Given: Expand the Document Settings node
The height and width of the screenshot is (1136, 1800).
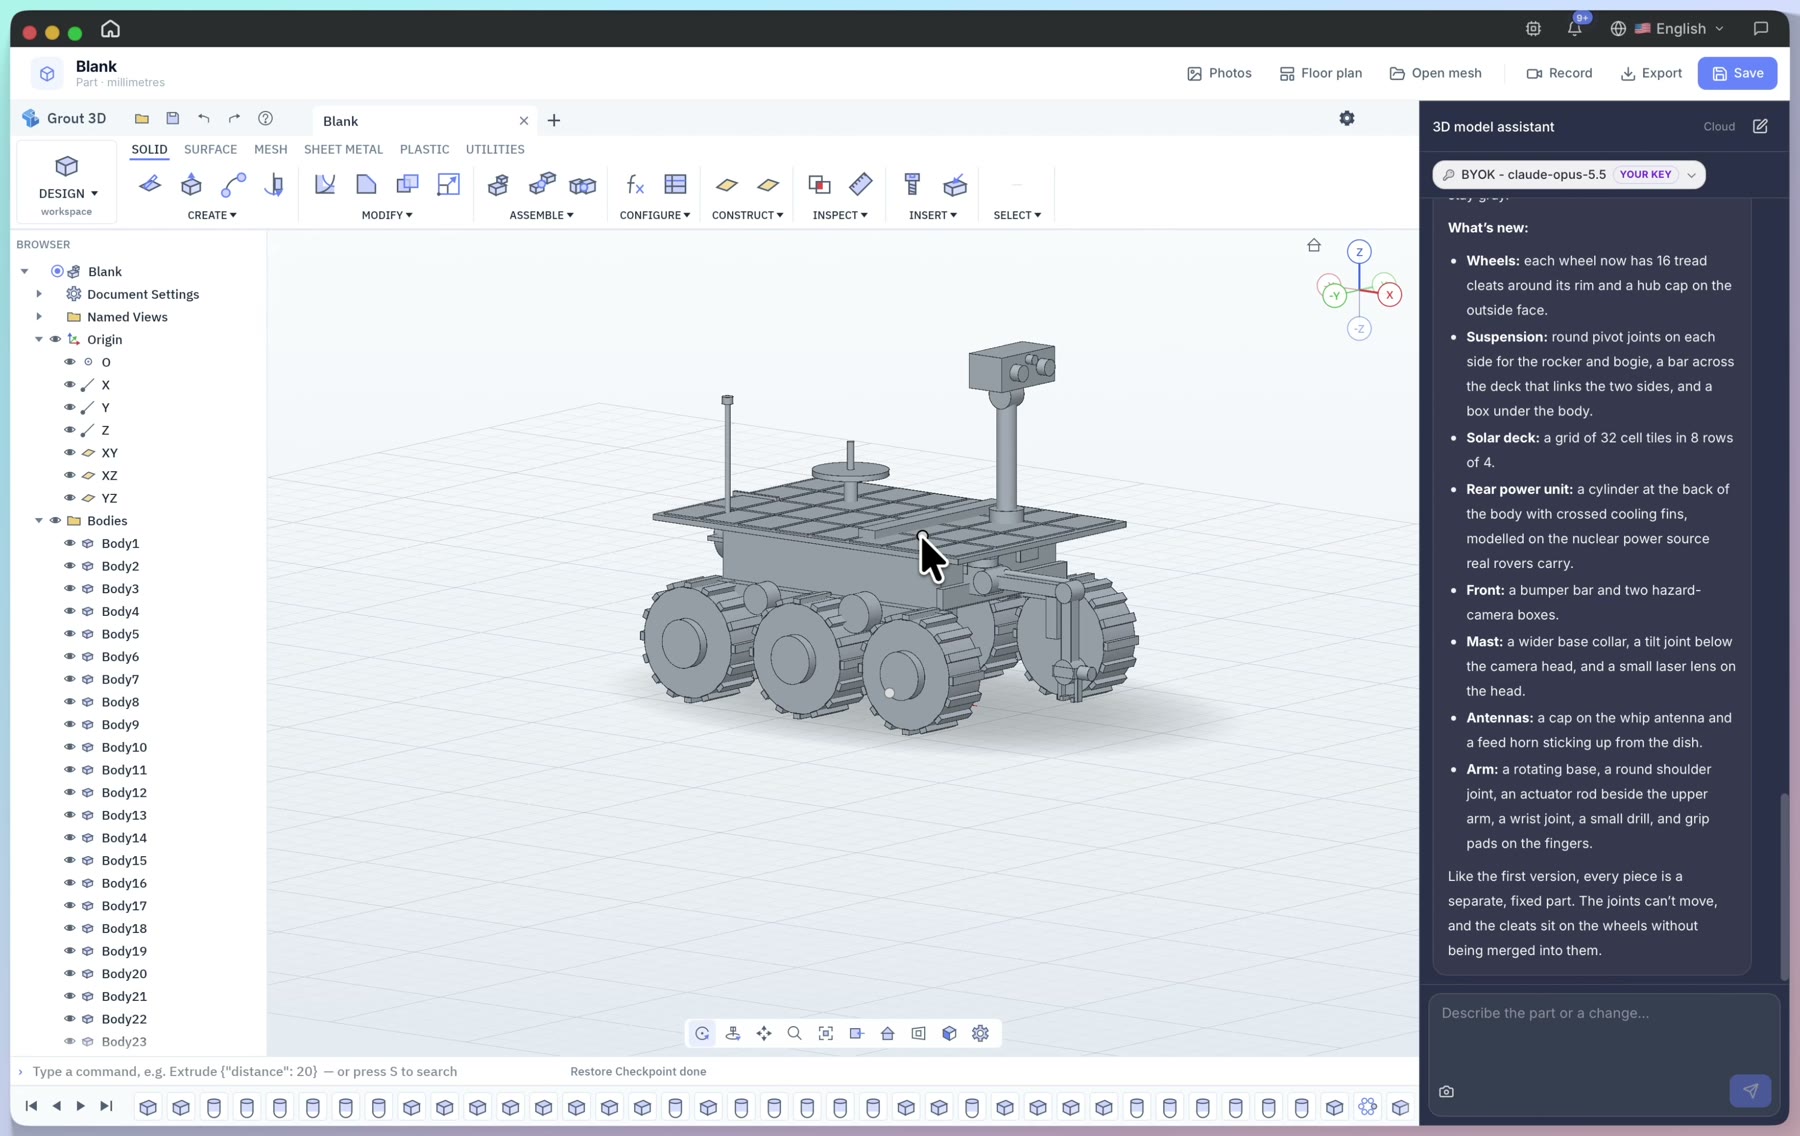Looking at the screenshot, I should [x=39, y=294].
